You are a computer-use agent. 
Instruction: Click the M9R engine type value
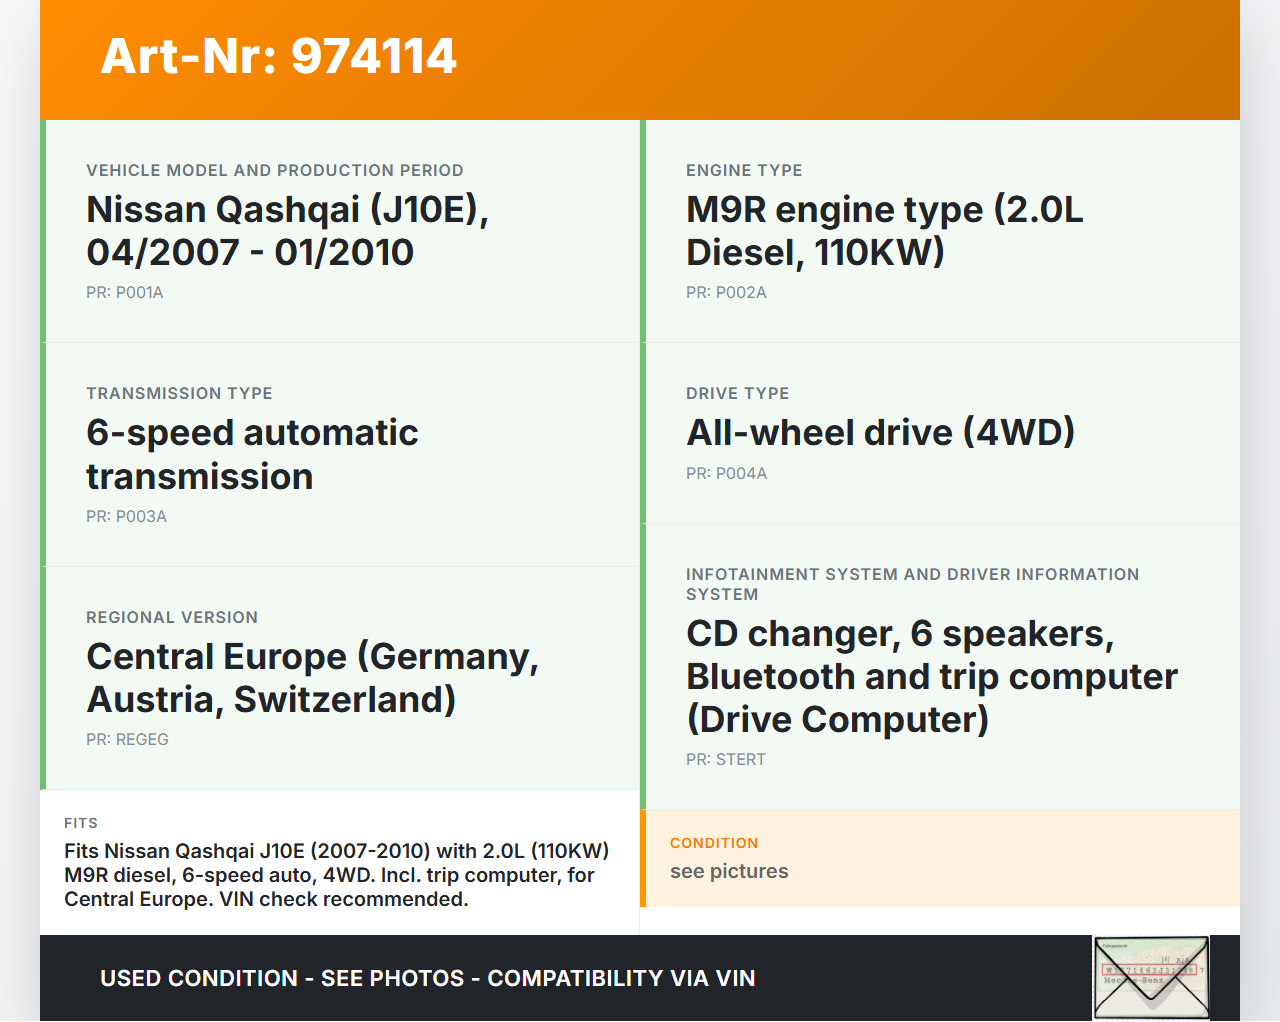[x=884, y=231]
